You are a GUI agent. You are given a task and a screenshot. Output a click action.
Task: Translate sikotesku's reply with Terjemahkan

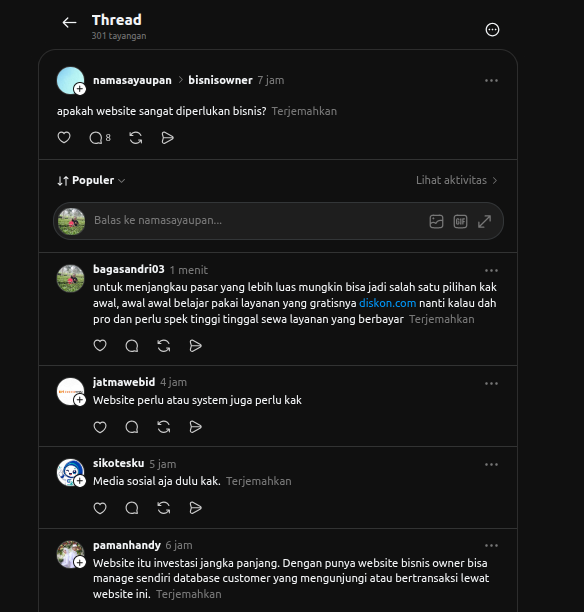click(258, 481)
